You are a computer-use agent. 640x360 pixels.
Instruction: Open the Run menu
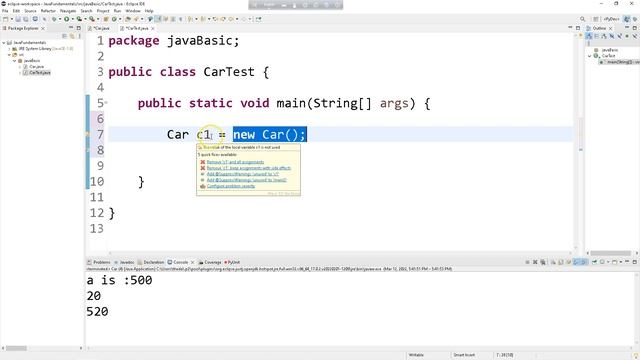[x=117, y=11]
